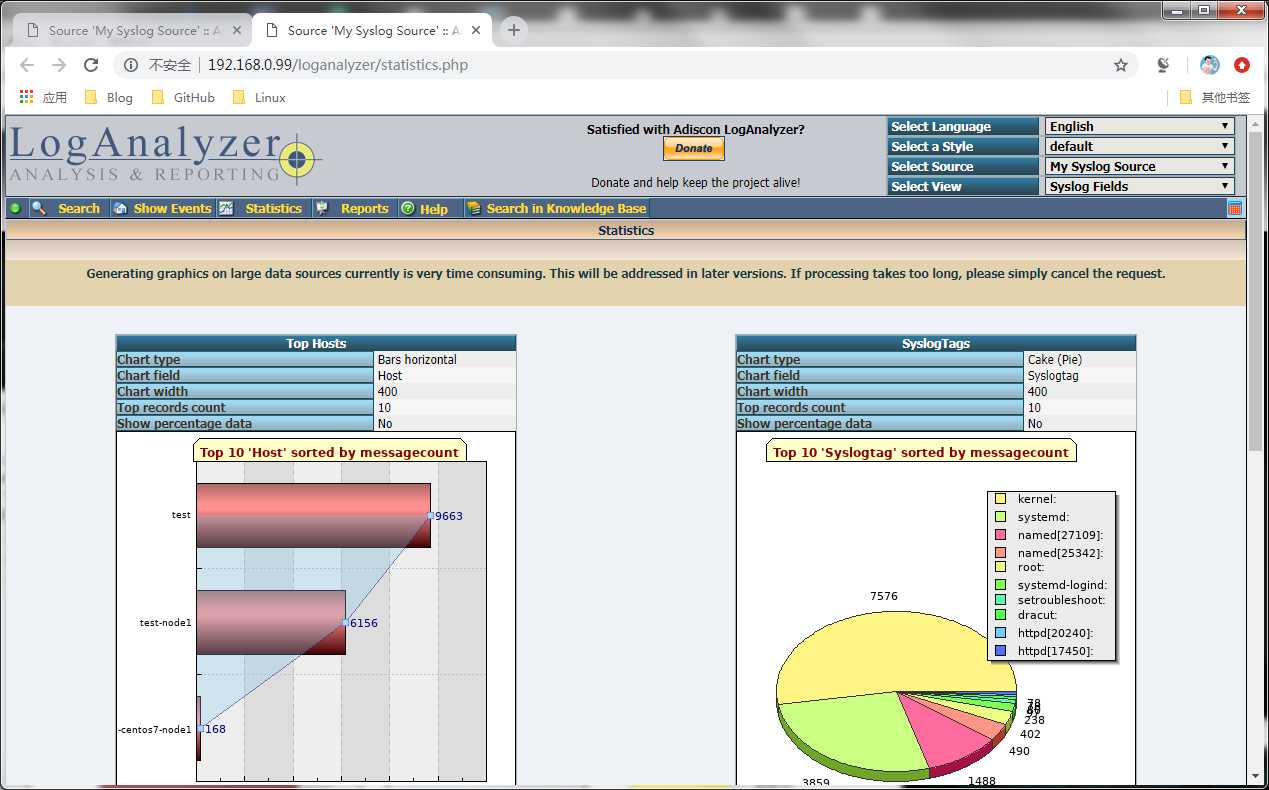The height and width of the screenshot is (790, 1269).
Task: Click the extension icon next to star
Action: coord(1163,65)
